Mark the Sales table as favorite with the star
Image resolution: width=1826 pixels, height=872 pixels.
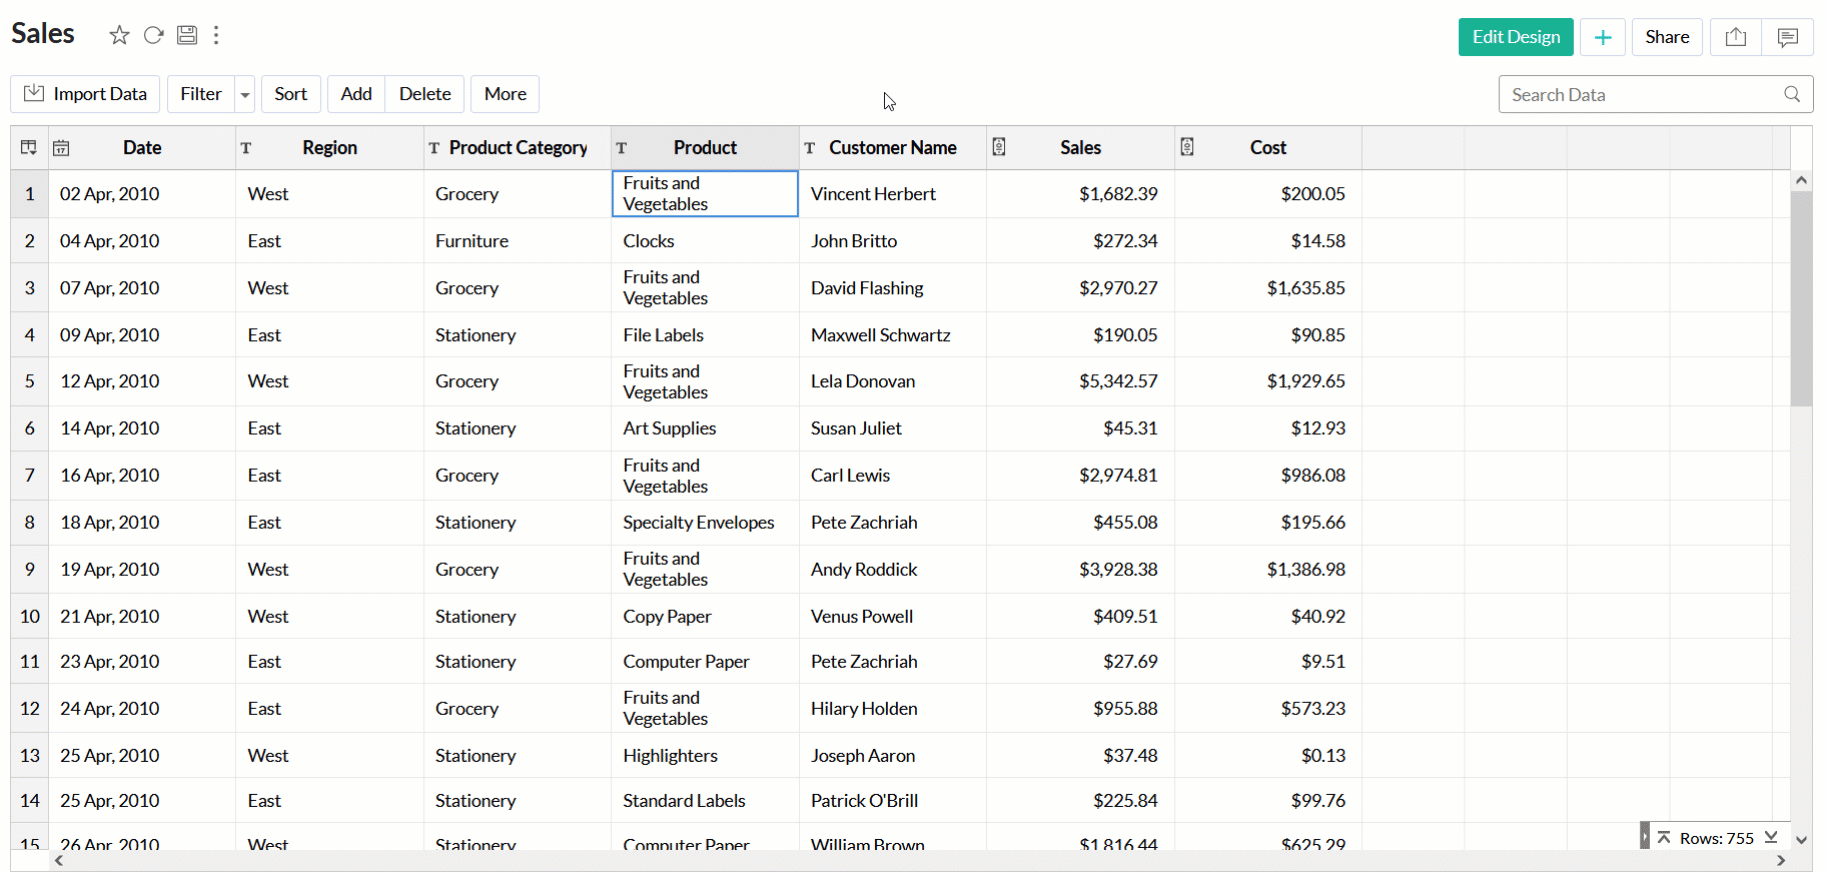[119, 36]
